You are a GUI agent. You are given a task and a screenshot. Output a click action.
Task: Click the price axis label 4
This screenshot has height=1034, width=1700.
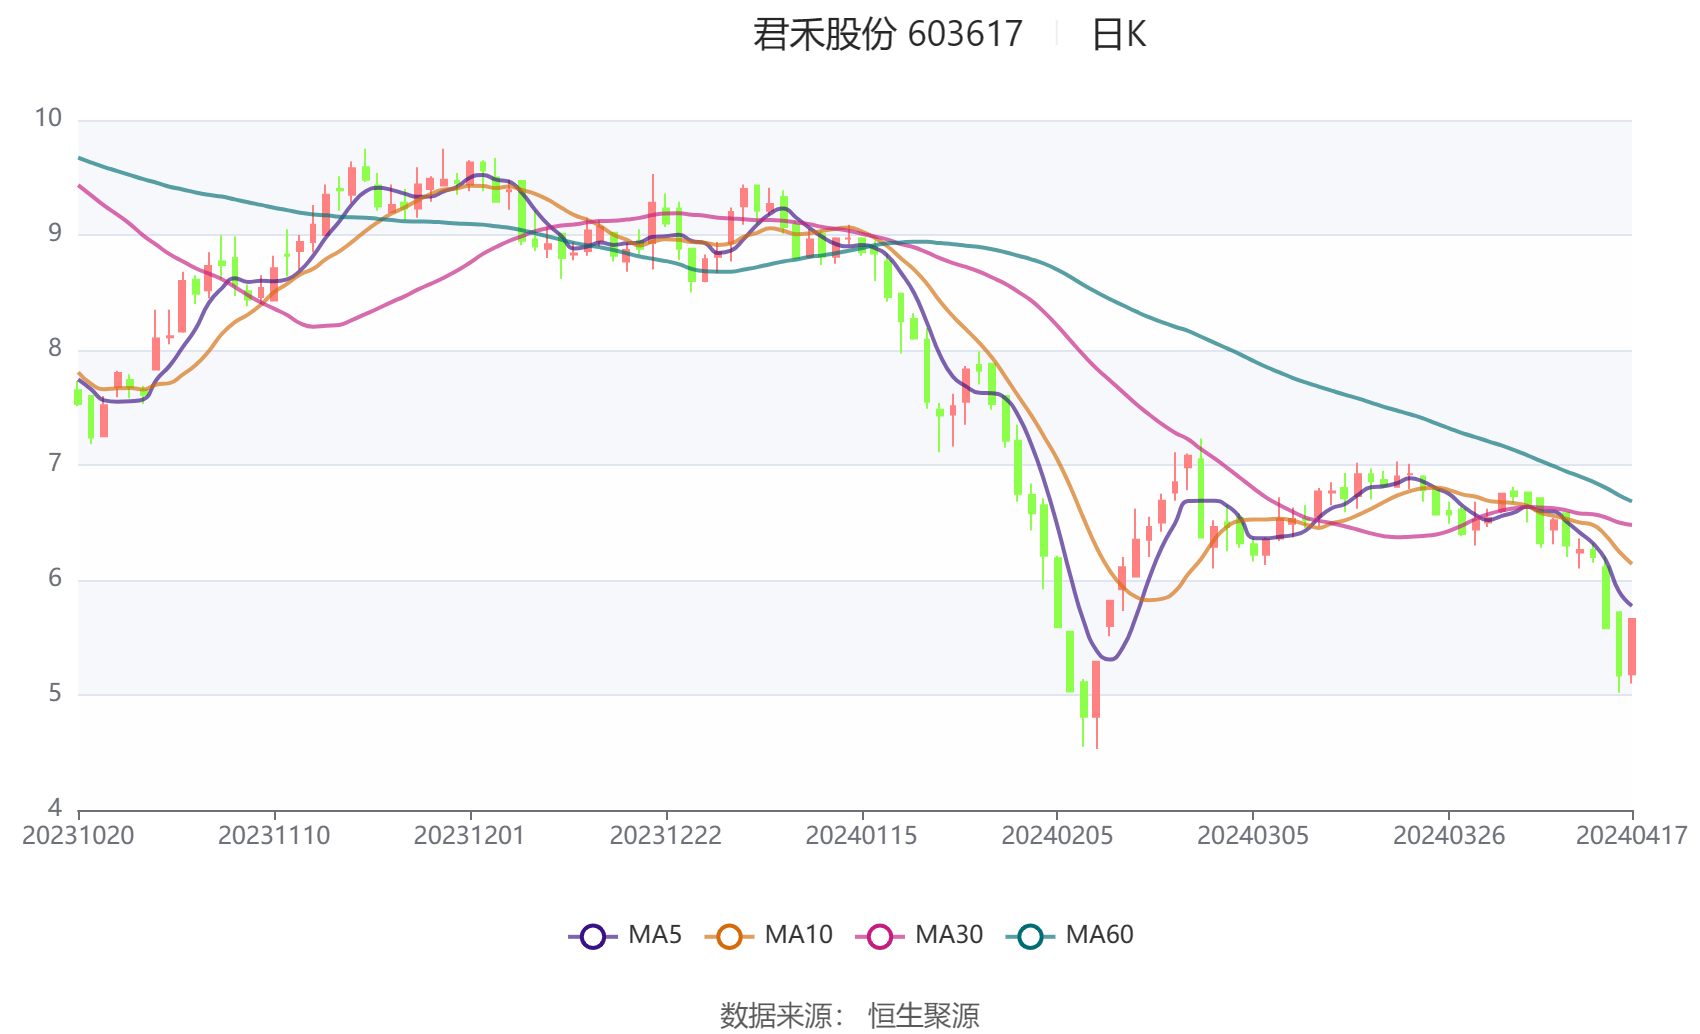[54, 807]
